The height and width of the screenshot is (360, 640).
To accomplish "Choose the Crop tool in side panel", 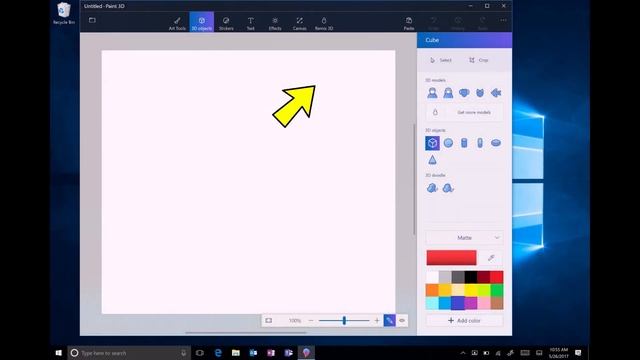I will click(479, 60).
